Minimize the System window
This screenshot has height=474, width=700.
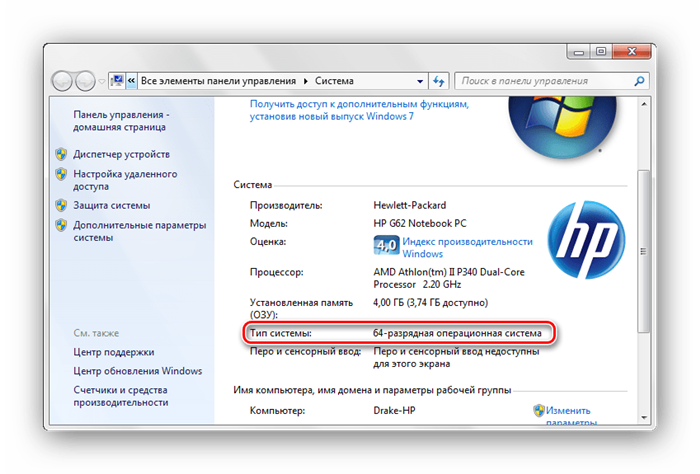pos(579,52)
